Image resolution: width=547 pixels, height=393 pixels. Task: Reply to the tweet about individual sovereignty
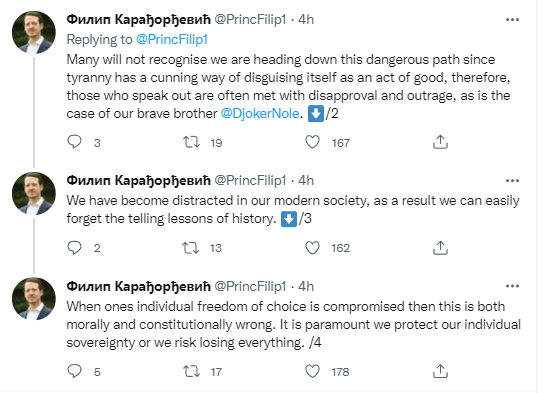[x=74, y=371]
